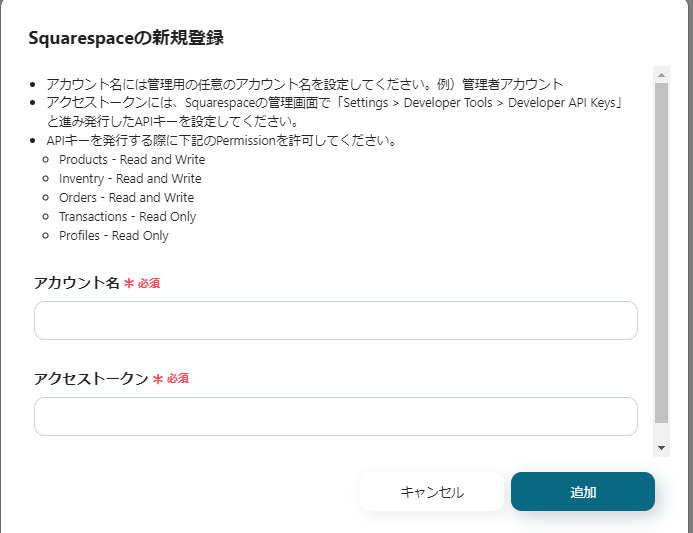The width and height of the screenshot is (693, 533).
Task: Click the vertical scrollbar thumb
Action: (661, 250)
